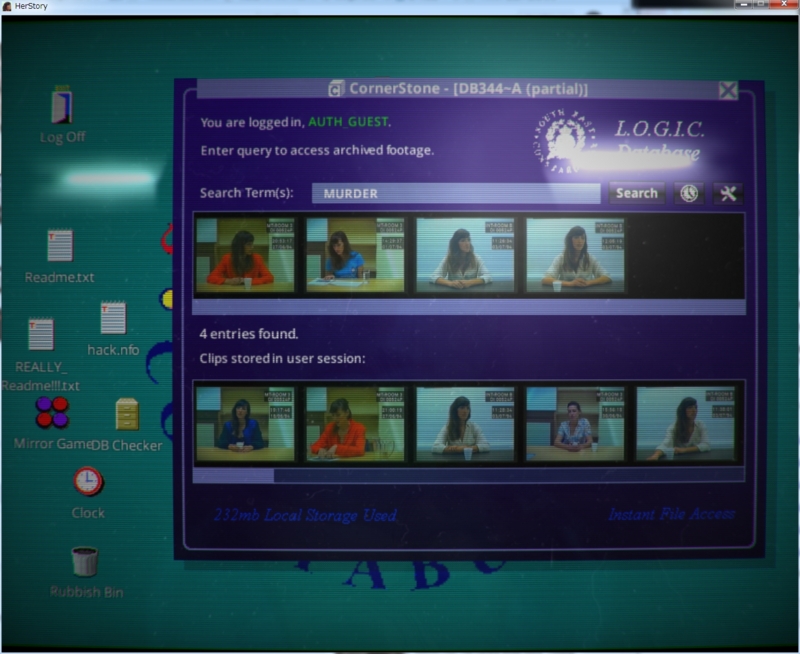Open stored session clip with patterned blouse
800x654 pixels.
[576, 424]
